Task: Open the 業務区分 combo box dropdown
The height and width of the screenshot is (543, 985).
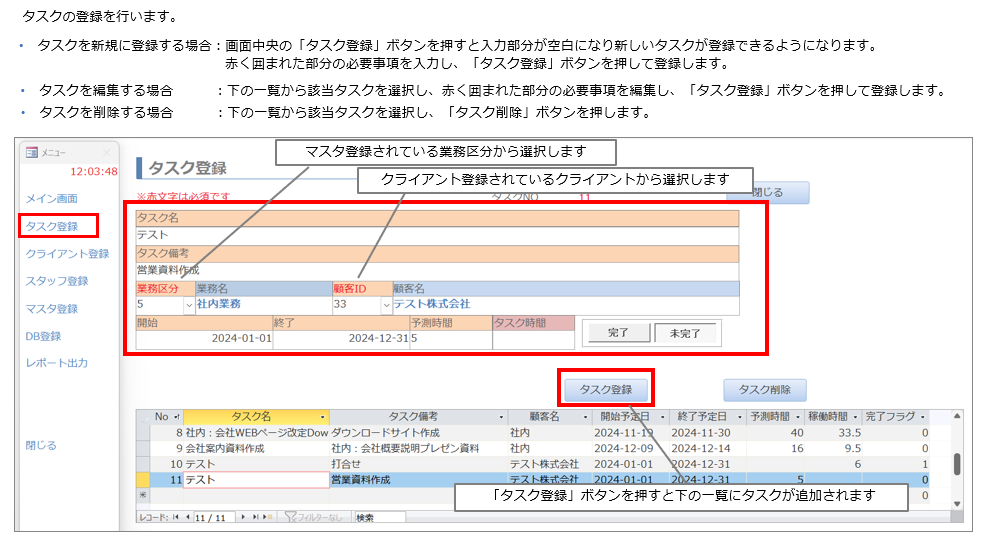Action: pos(189,305)
